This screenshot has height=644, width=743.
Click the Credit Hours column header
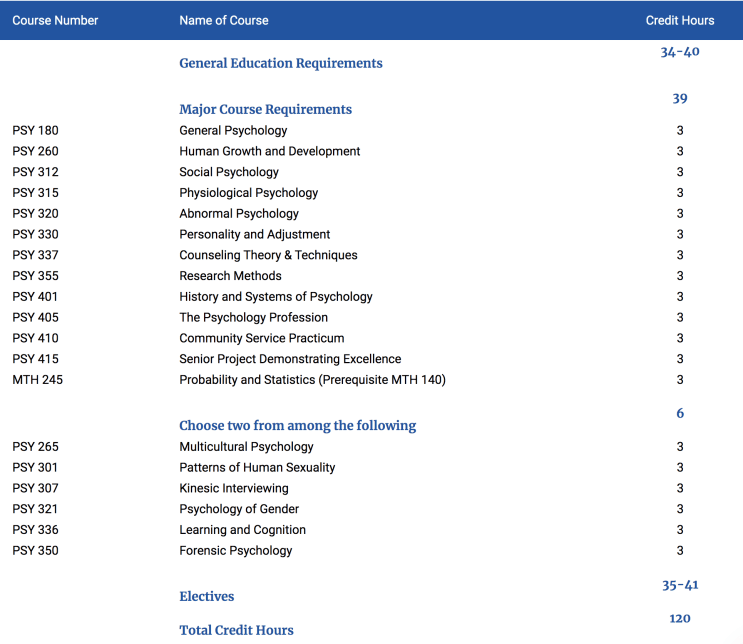point(680,20)
